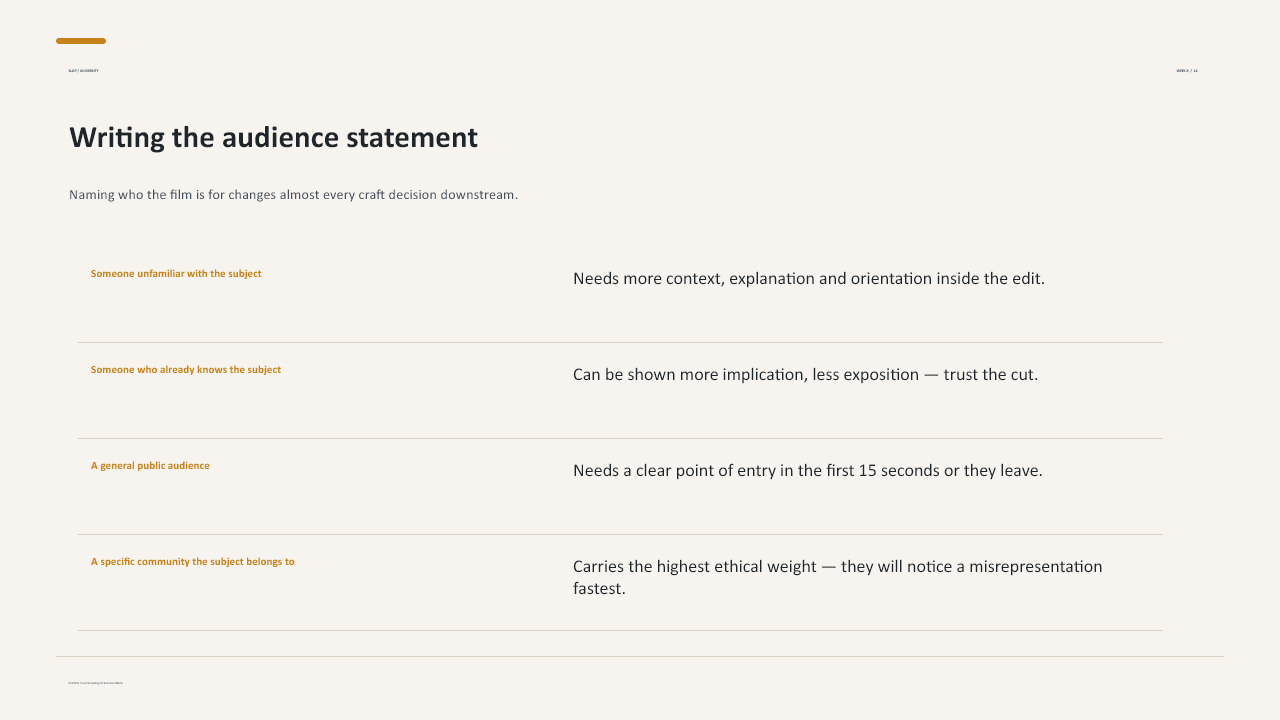Select the text about the first 15 seconds
This screenshot has height=720, width=1280.
808,471
